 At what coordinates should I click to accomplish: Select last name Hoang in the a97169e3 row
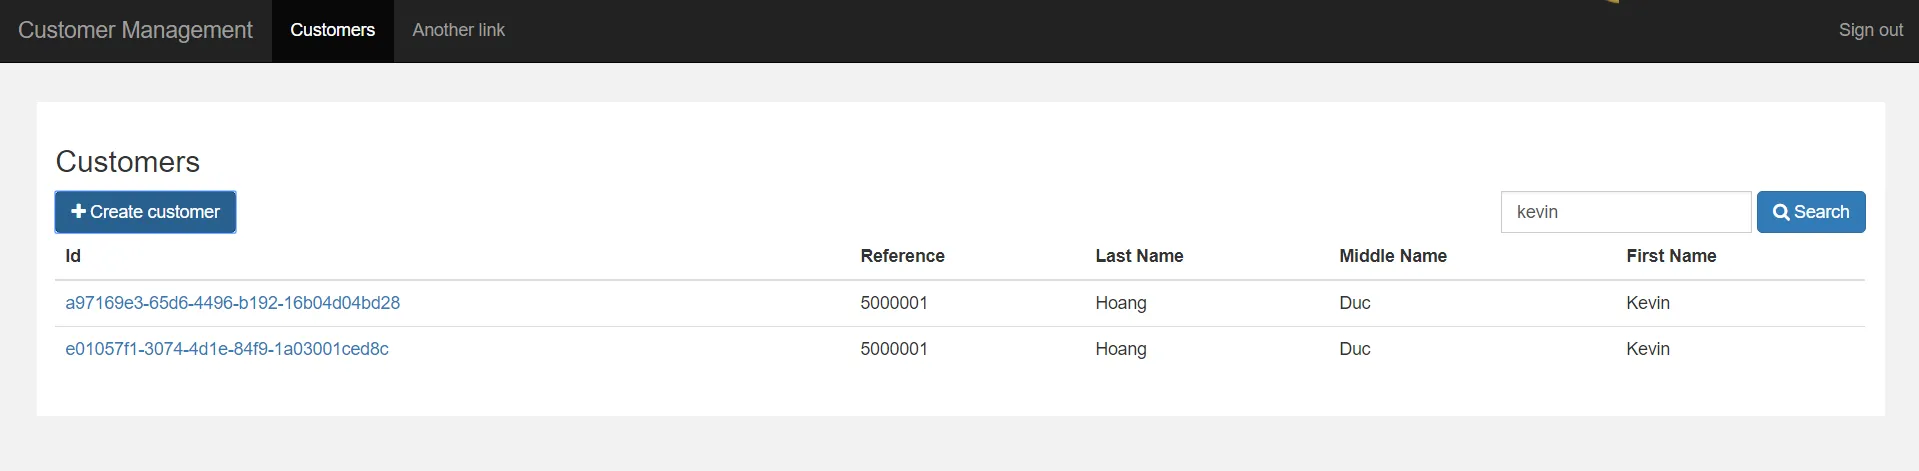pos(1120,303)
